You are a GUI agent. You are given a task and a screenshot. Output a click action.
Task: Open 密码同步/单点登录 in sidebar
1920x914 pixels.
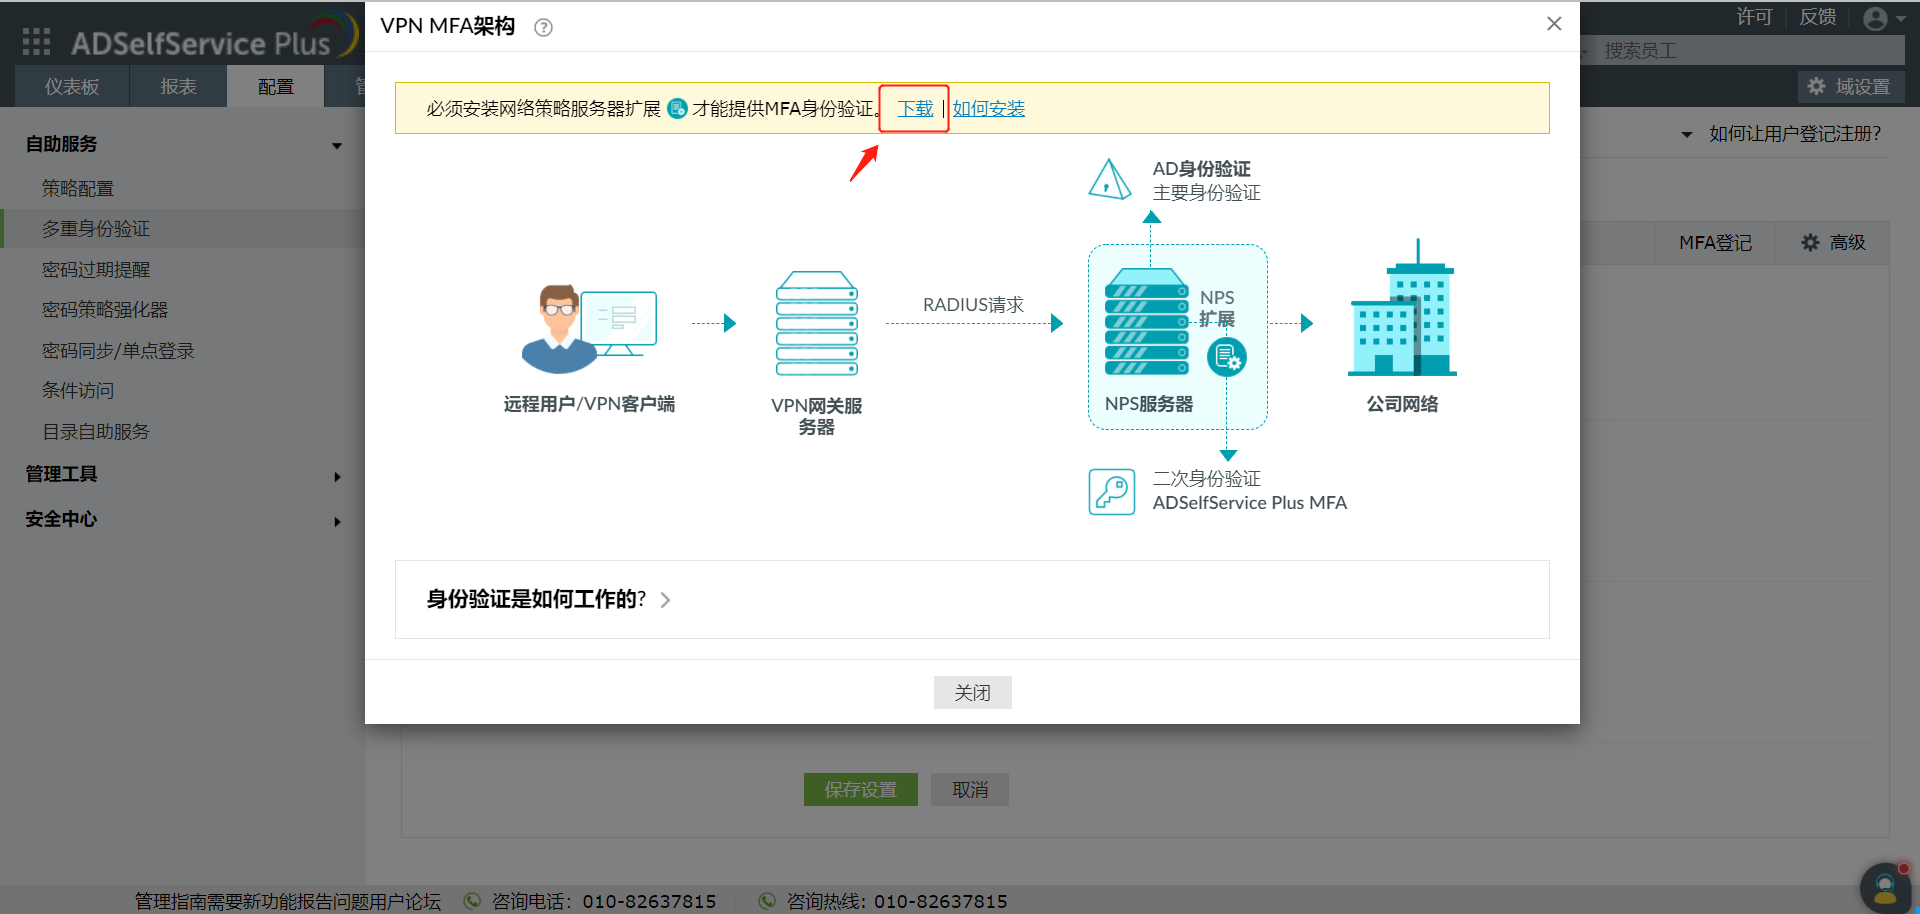(118, 350)
